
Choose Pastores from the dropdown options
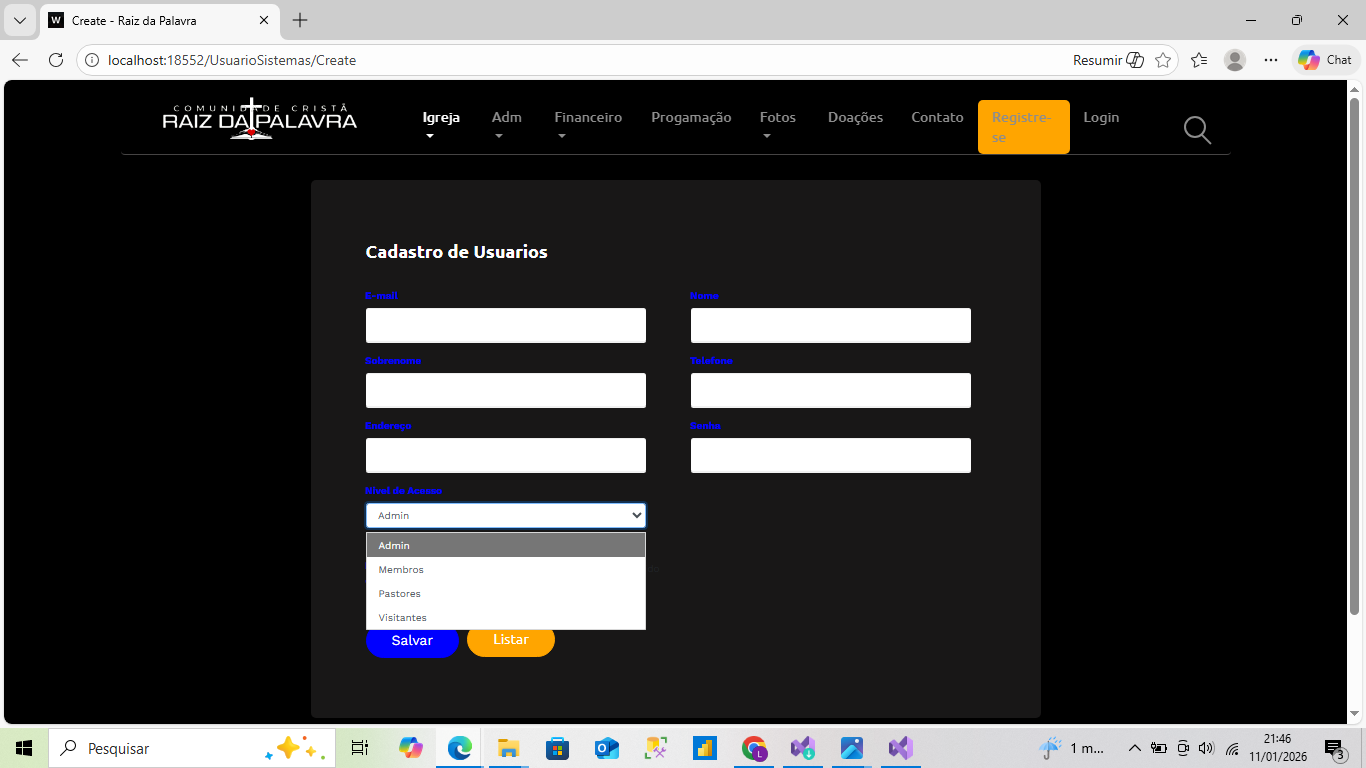click(x=399, y=594)
